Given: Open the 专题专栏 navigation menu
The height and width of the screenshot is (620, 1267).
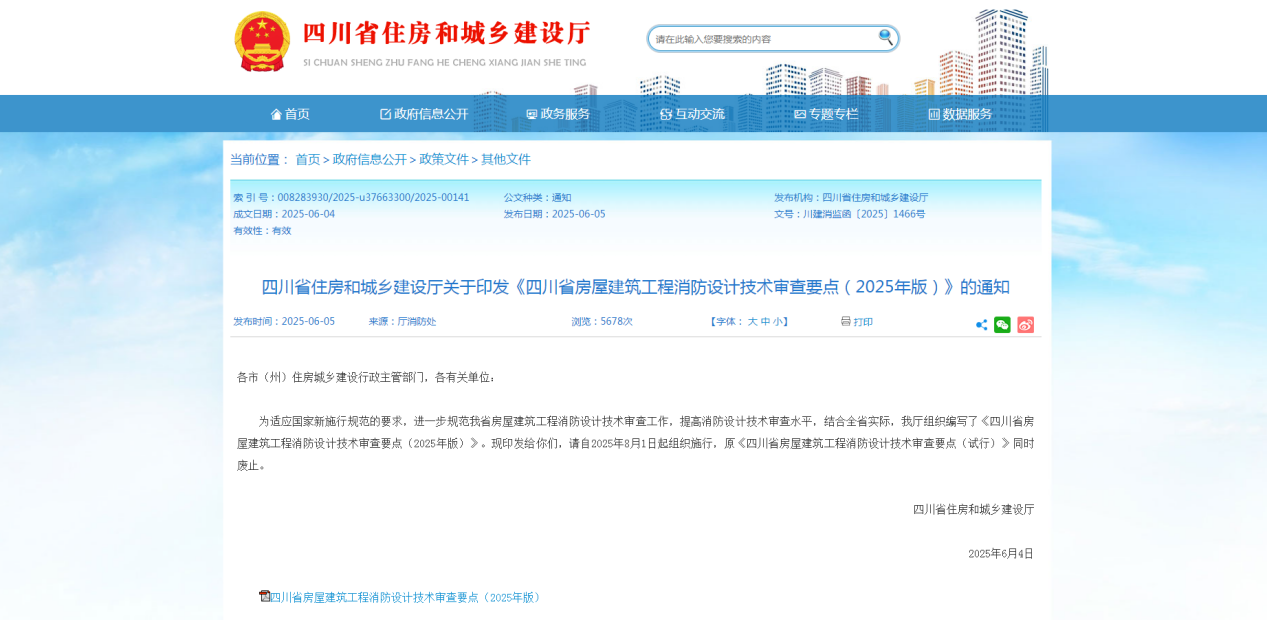Looking at the screenshot, I should [826, 114].
